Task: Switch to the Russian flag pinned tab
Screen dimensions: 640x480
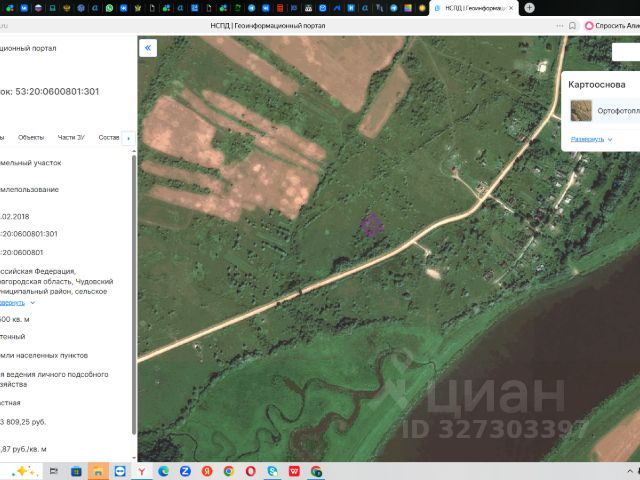Action: (38, 8)
